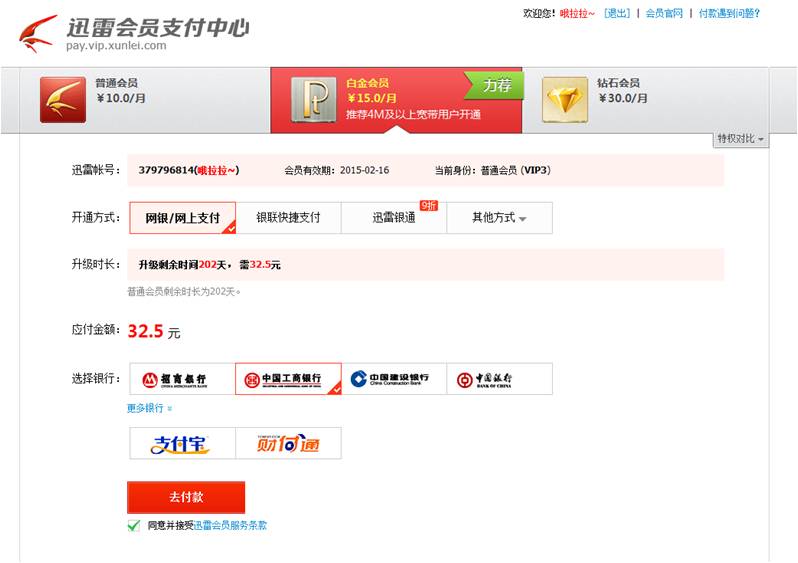The height and width of the screenshot is (563, 798).
Task: Pay with the Alipay 支付宝 logo
Action: [x=182, y=443]
